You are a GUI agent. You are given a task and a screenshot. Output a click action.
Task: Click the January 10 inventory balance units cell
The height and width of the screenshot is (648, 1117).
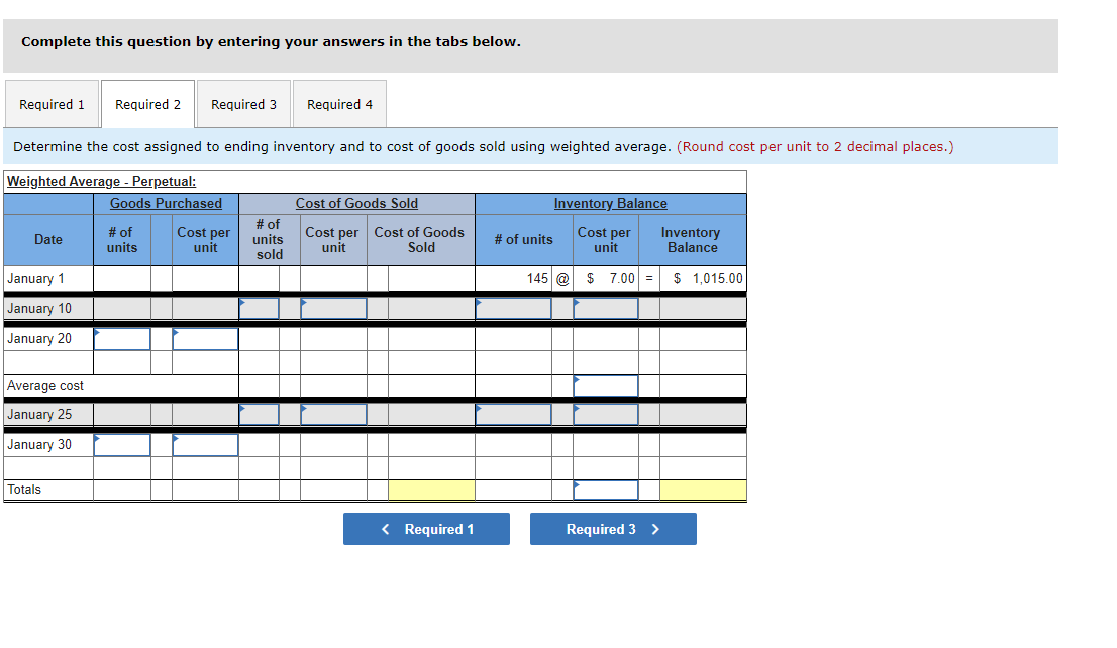(513, 308)
